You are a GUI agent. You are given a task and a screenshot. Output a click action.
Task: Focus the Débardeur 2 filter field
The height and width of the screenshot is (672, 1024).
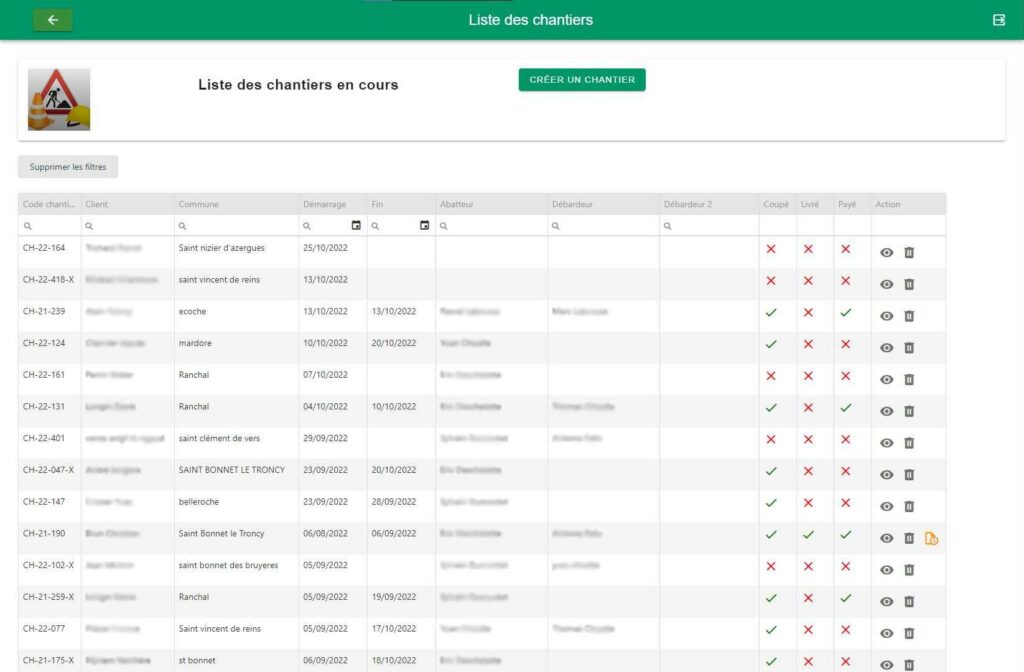709,226
